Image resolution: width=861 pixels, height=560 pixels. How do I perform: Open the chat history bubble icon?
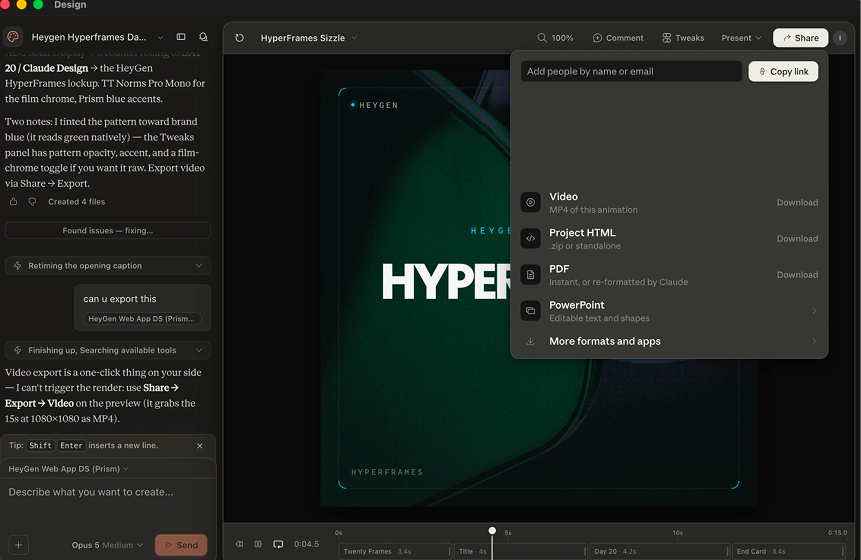click(x=203, y=37)
